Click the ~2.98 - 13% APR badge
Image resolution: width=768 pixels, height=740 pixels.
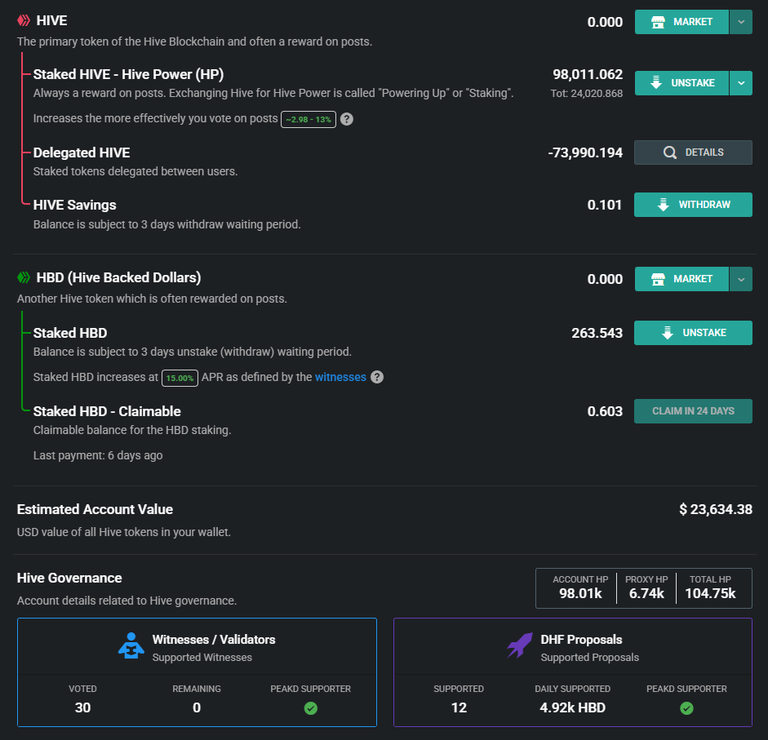pyautogui.click(x=309, y=119)
